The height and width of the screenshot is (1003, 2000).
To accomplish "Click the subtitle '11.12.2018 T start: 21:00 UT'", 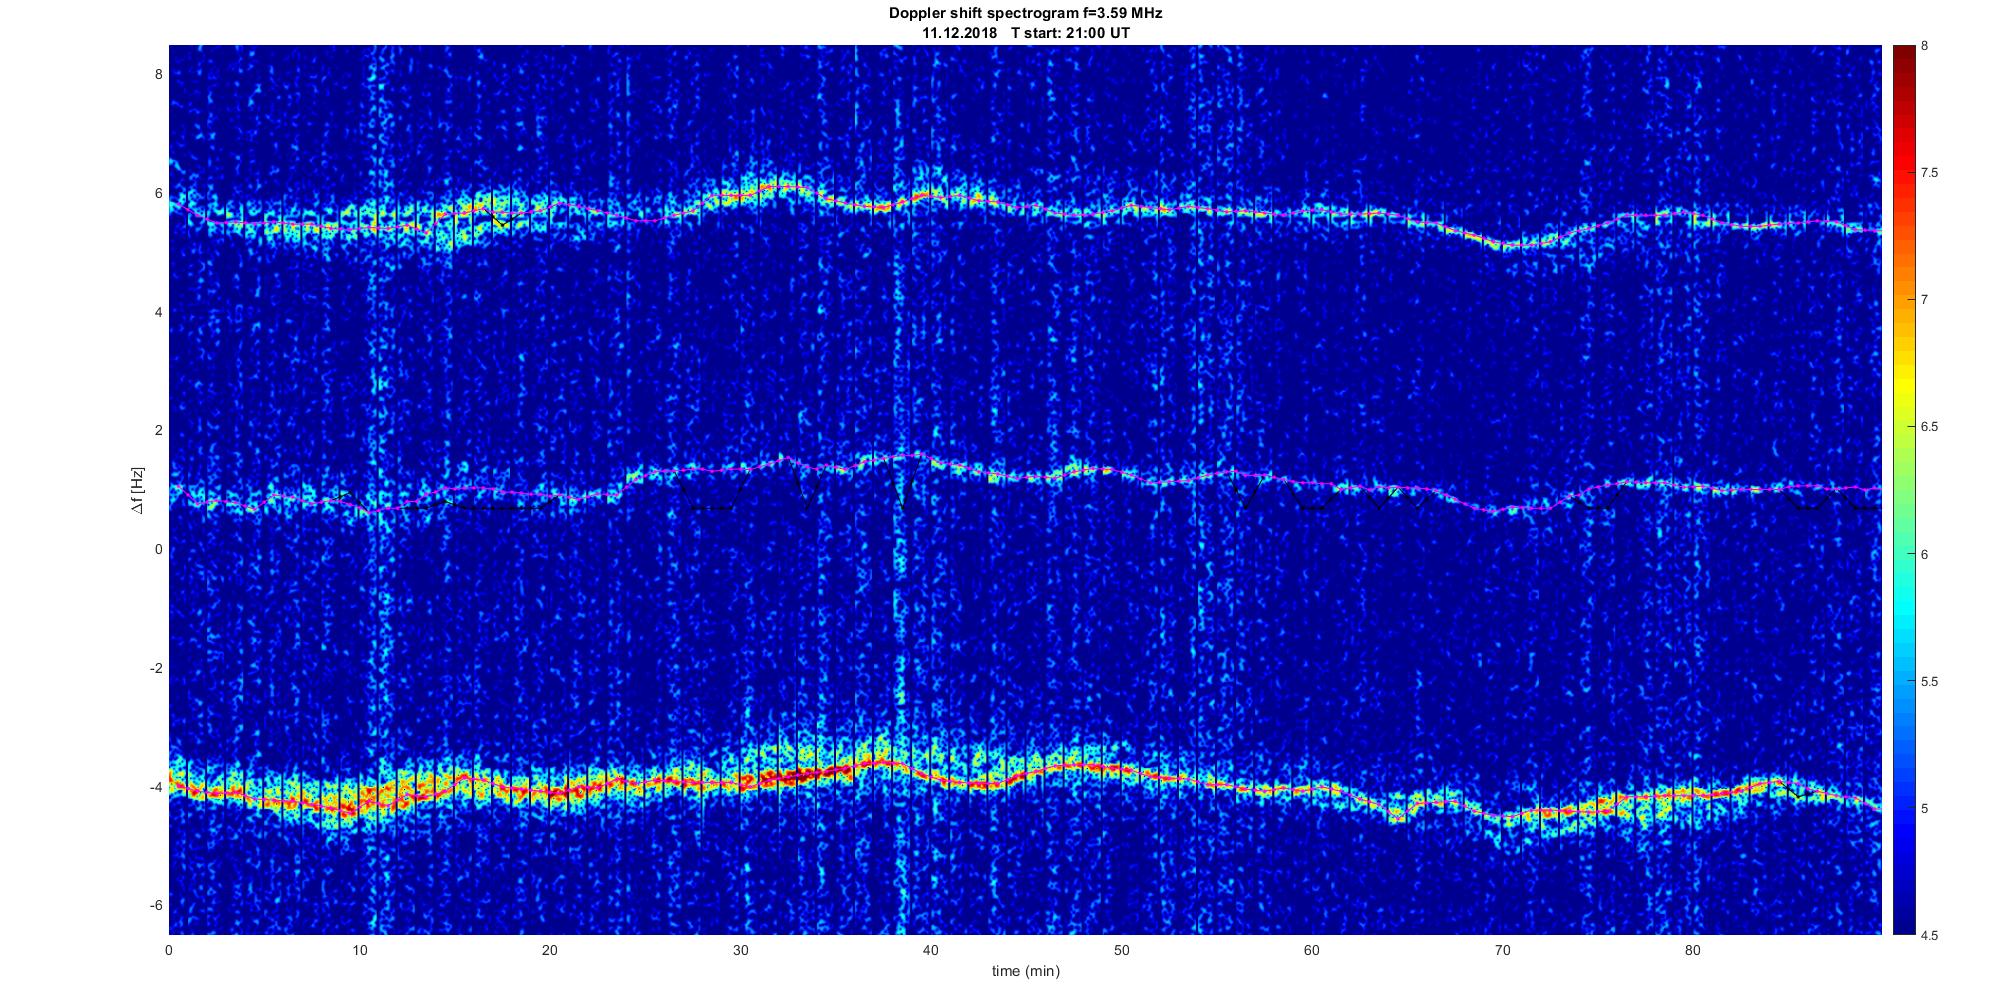I will point(1026,33).
